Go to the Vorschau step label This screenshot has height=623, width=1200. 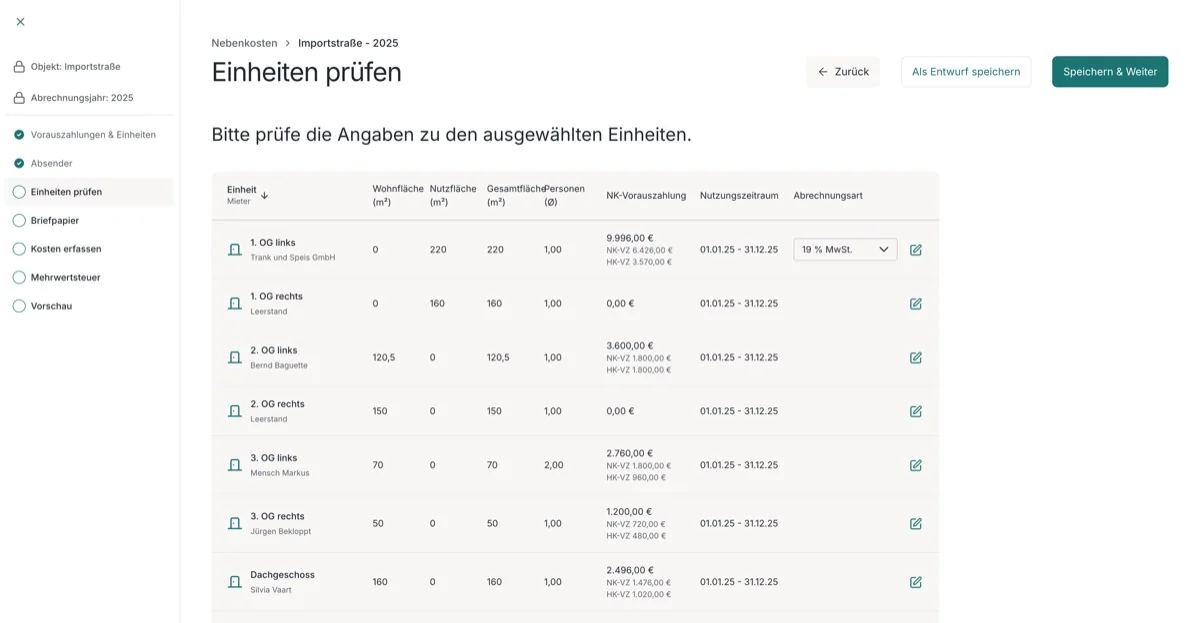point(51,306)
